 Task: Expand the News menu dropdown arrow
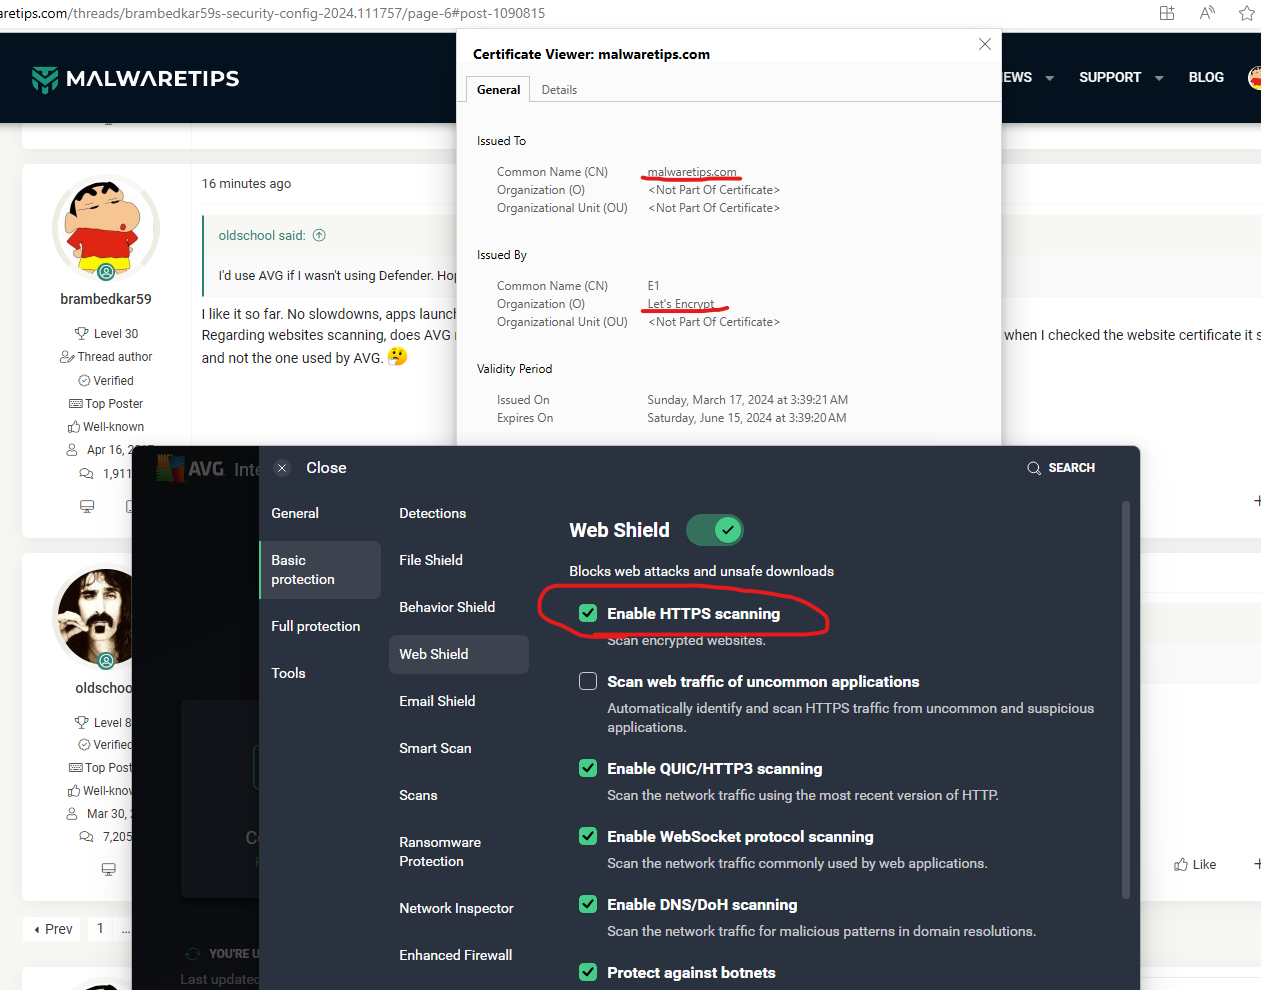[x=1049, y=78]
